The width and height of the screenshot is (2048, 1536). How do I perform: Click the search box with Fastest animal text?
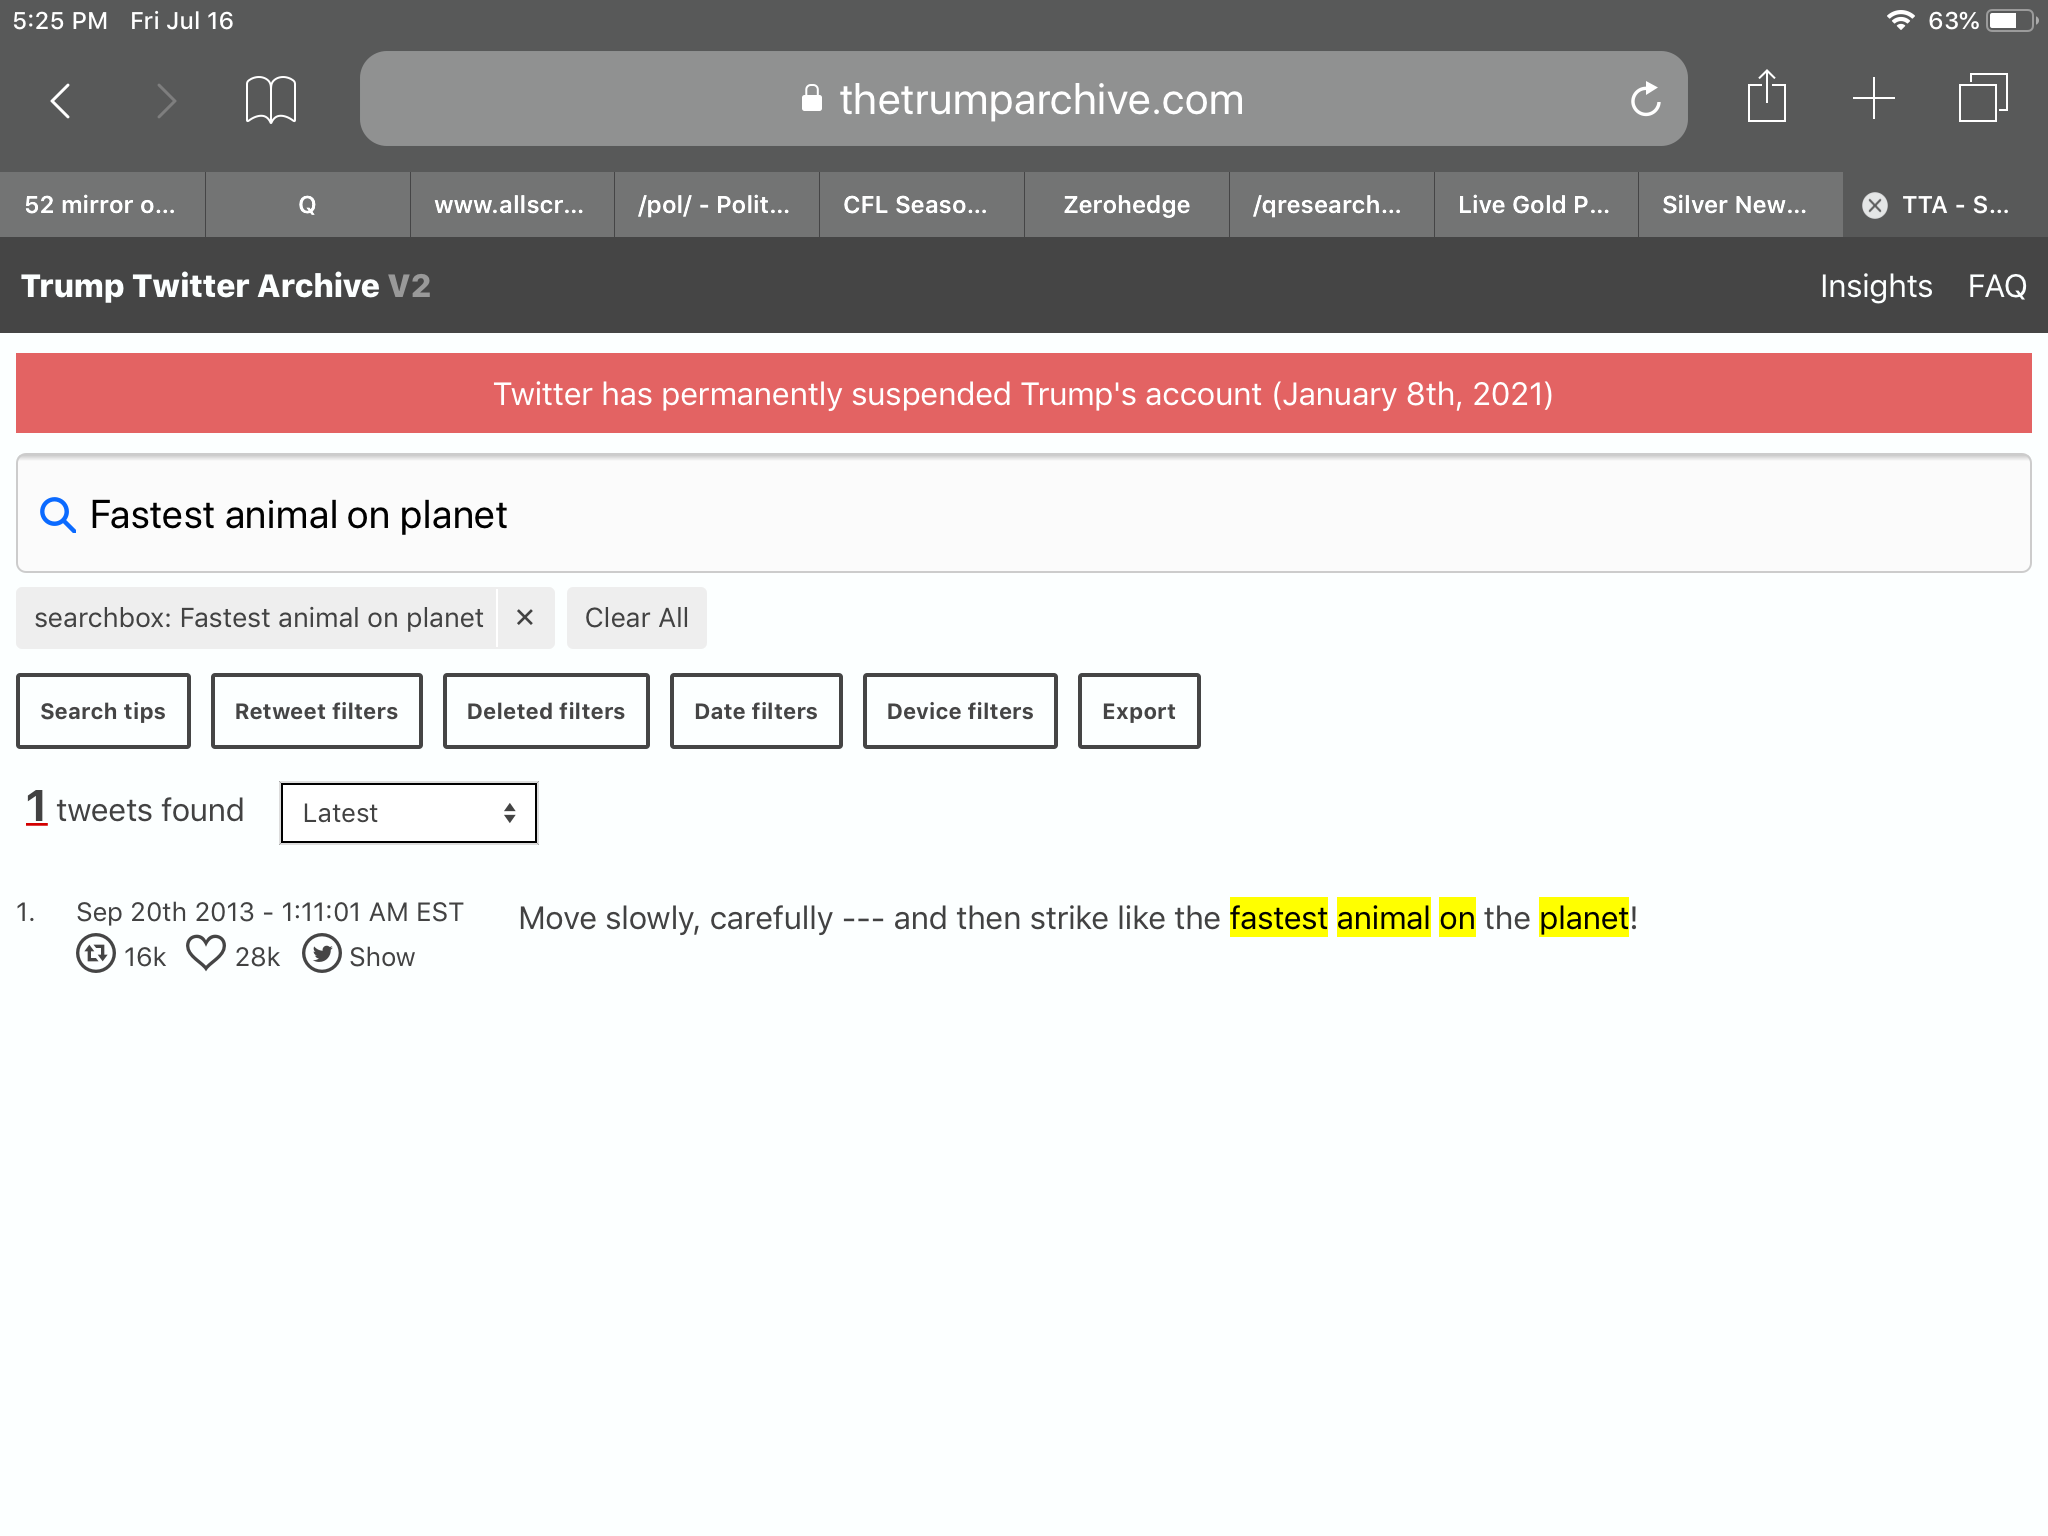[x=1024, y=514]
